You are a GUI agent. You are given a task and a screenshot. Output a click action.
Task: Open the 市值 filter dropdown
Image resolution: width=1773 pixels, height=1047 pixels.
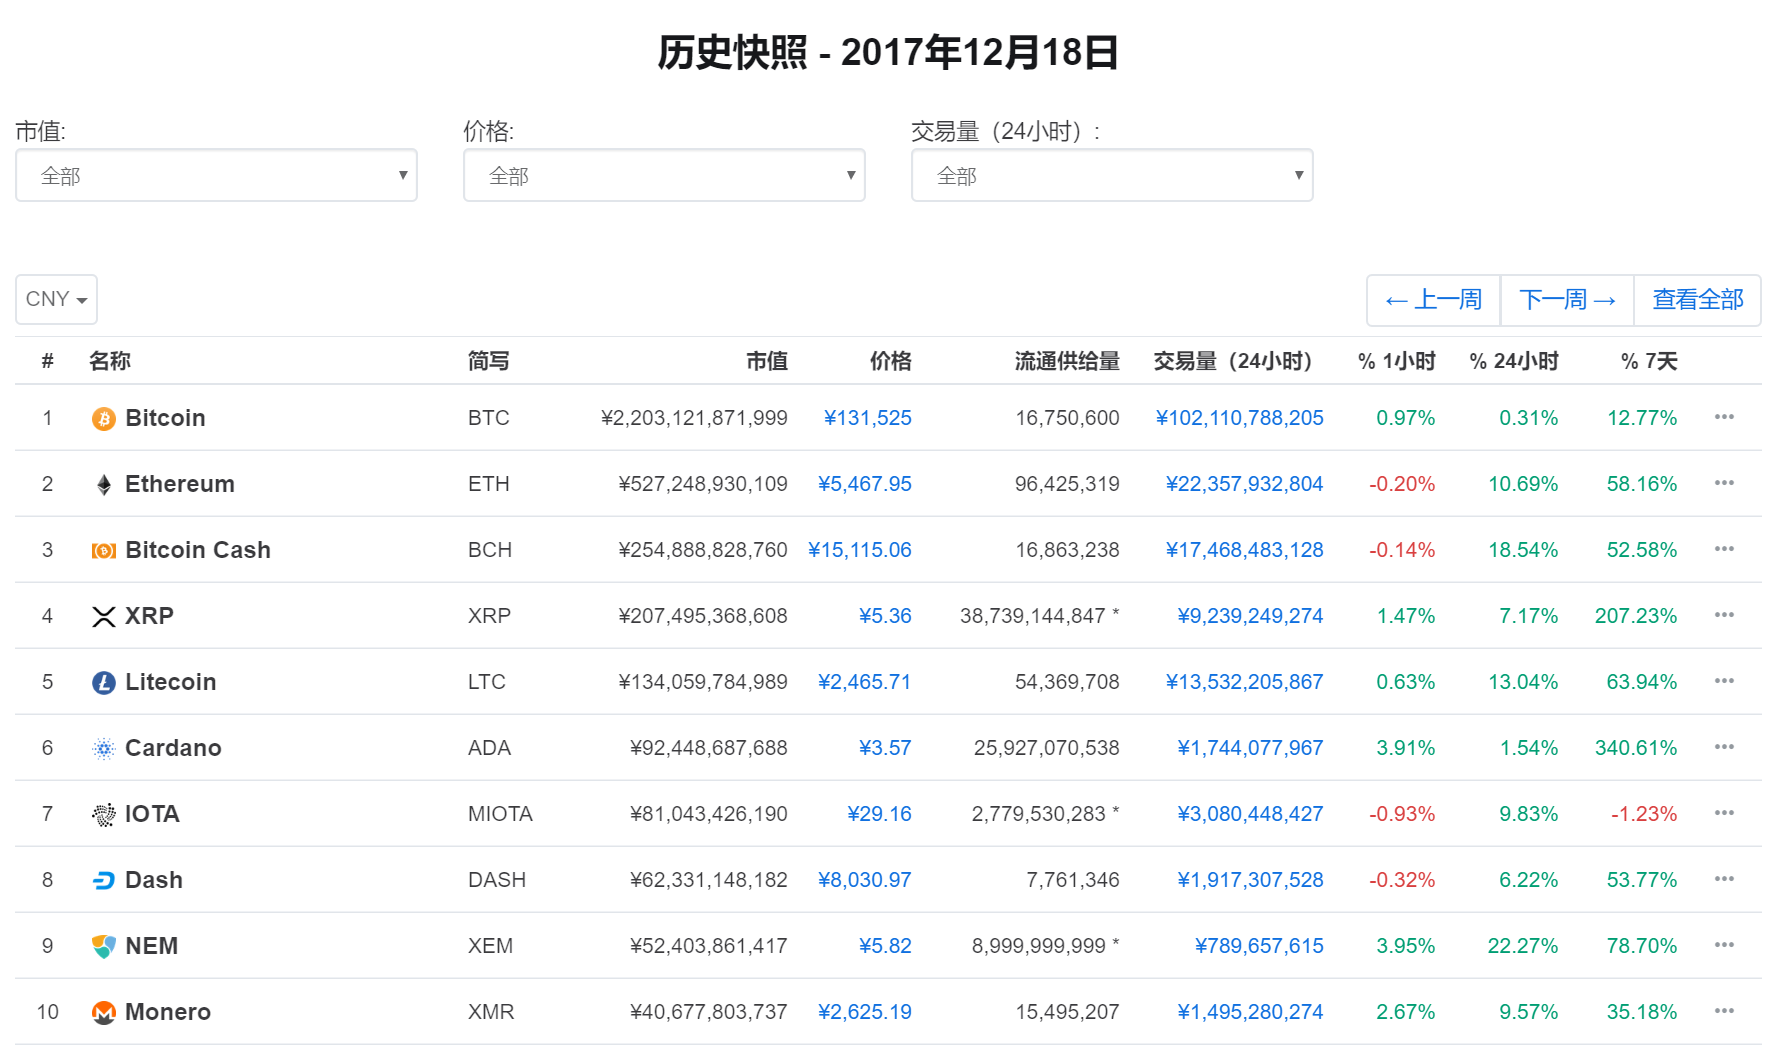click(216, 175)
